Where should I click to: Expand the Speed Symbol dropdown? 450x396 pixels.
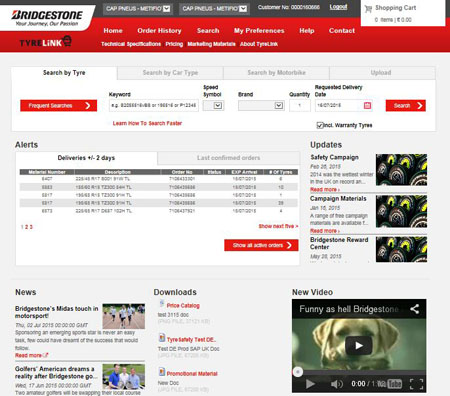pyautogui.click(x=213, y=106)
